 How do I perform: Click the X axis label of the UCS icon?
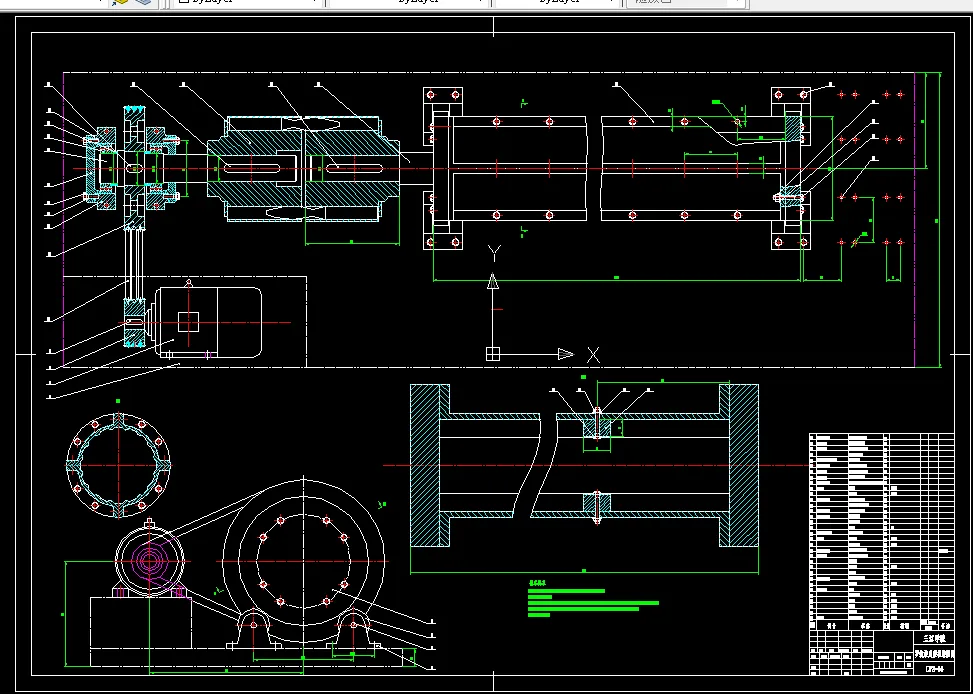593,355
